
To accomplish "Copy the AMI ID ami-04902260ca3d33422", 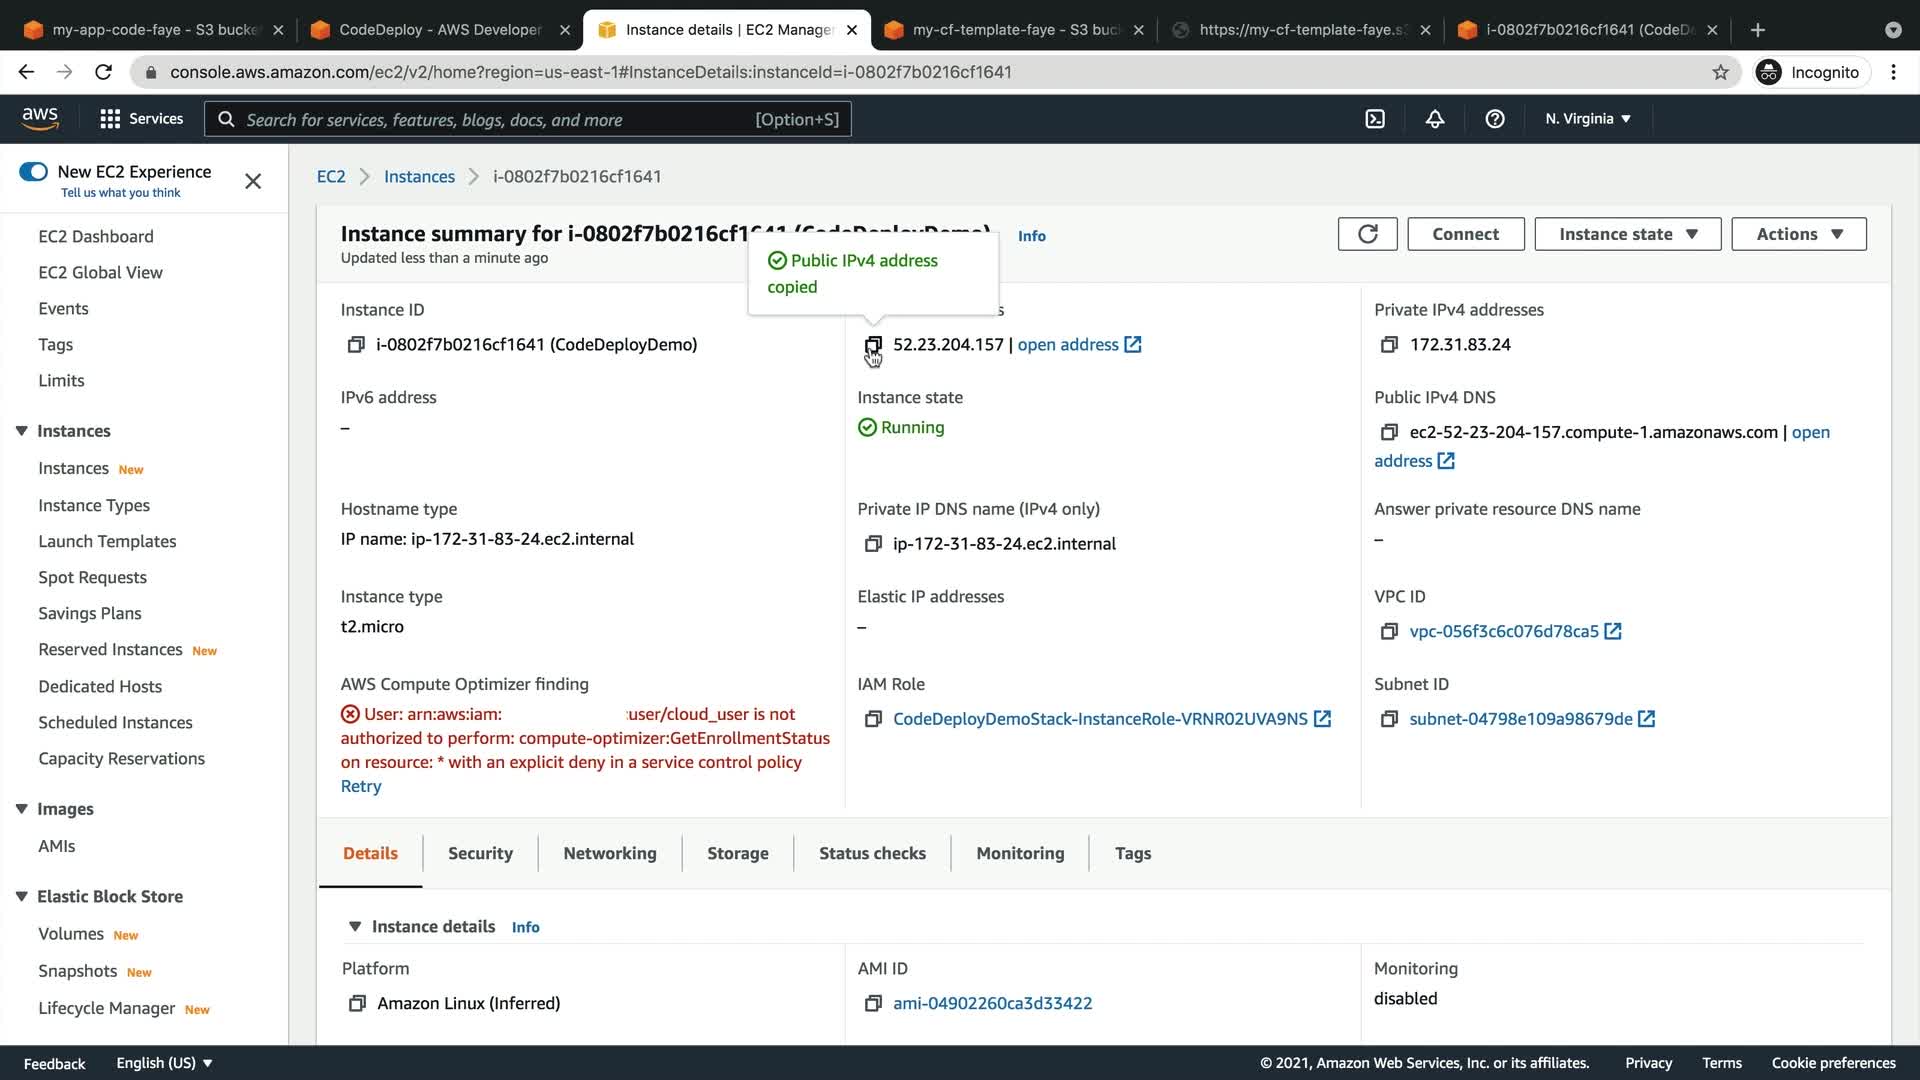I will (x=873, y=1003).
